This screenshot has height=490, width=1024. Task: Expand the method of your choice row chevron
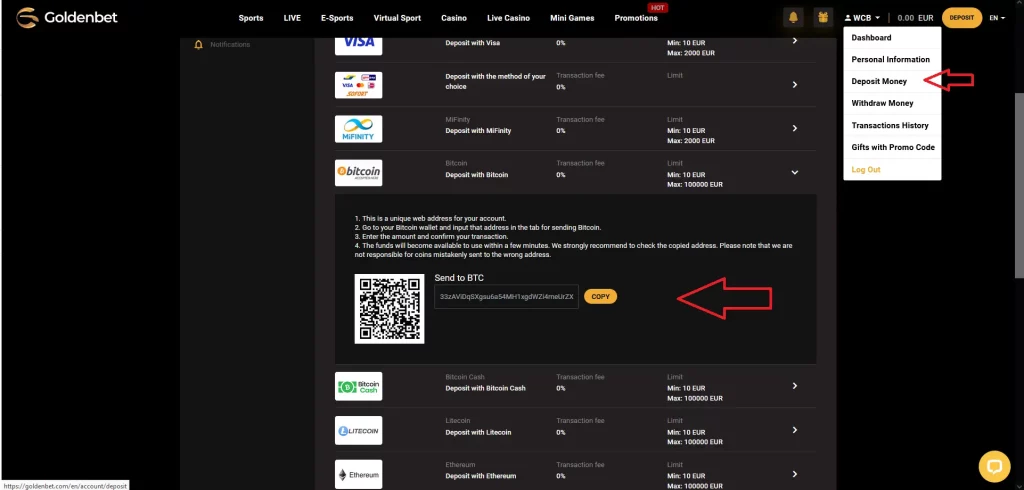(x=795, y=84)
